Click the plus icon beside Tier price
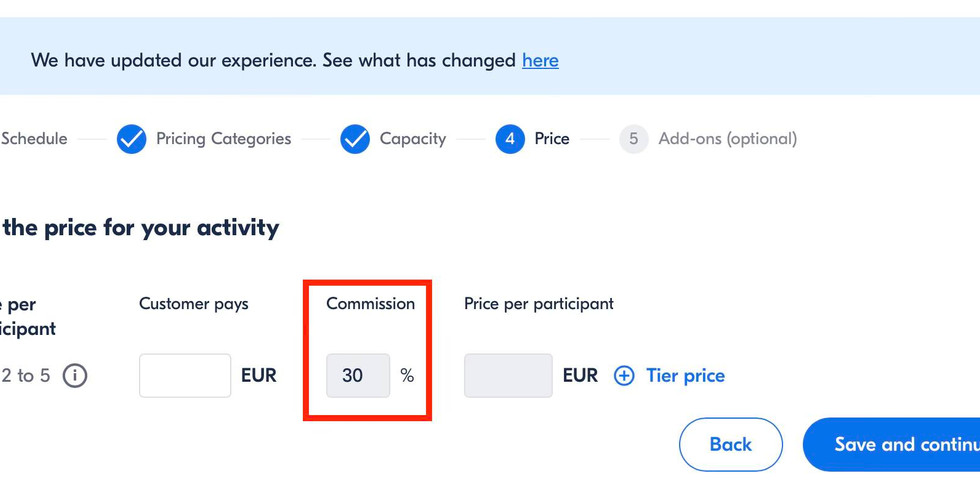Viewport: 980px width, 500px height. pos(624,376)
